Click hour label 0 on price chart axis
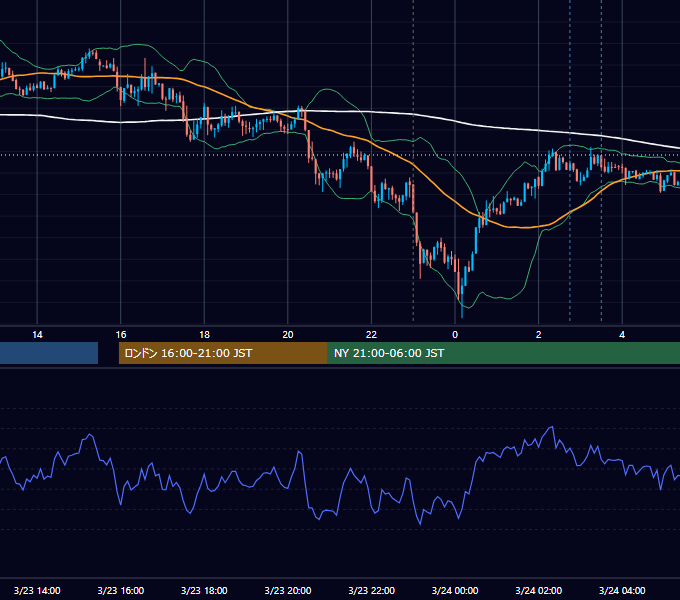 (455, 335)
